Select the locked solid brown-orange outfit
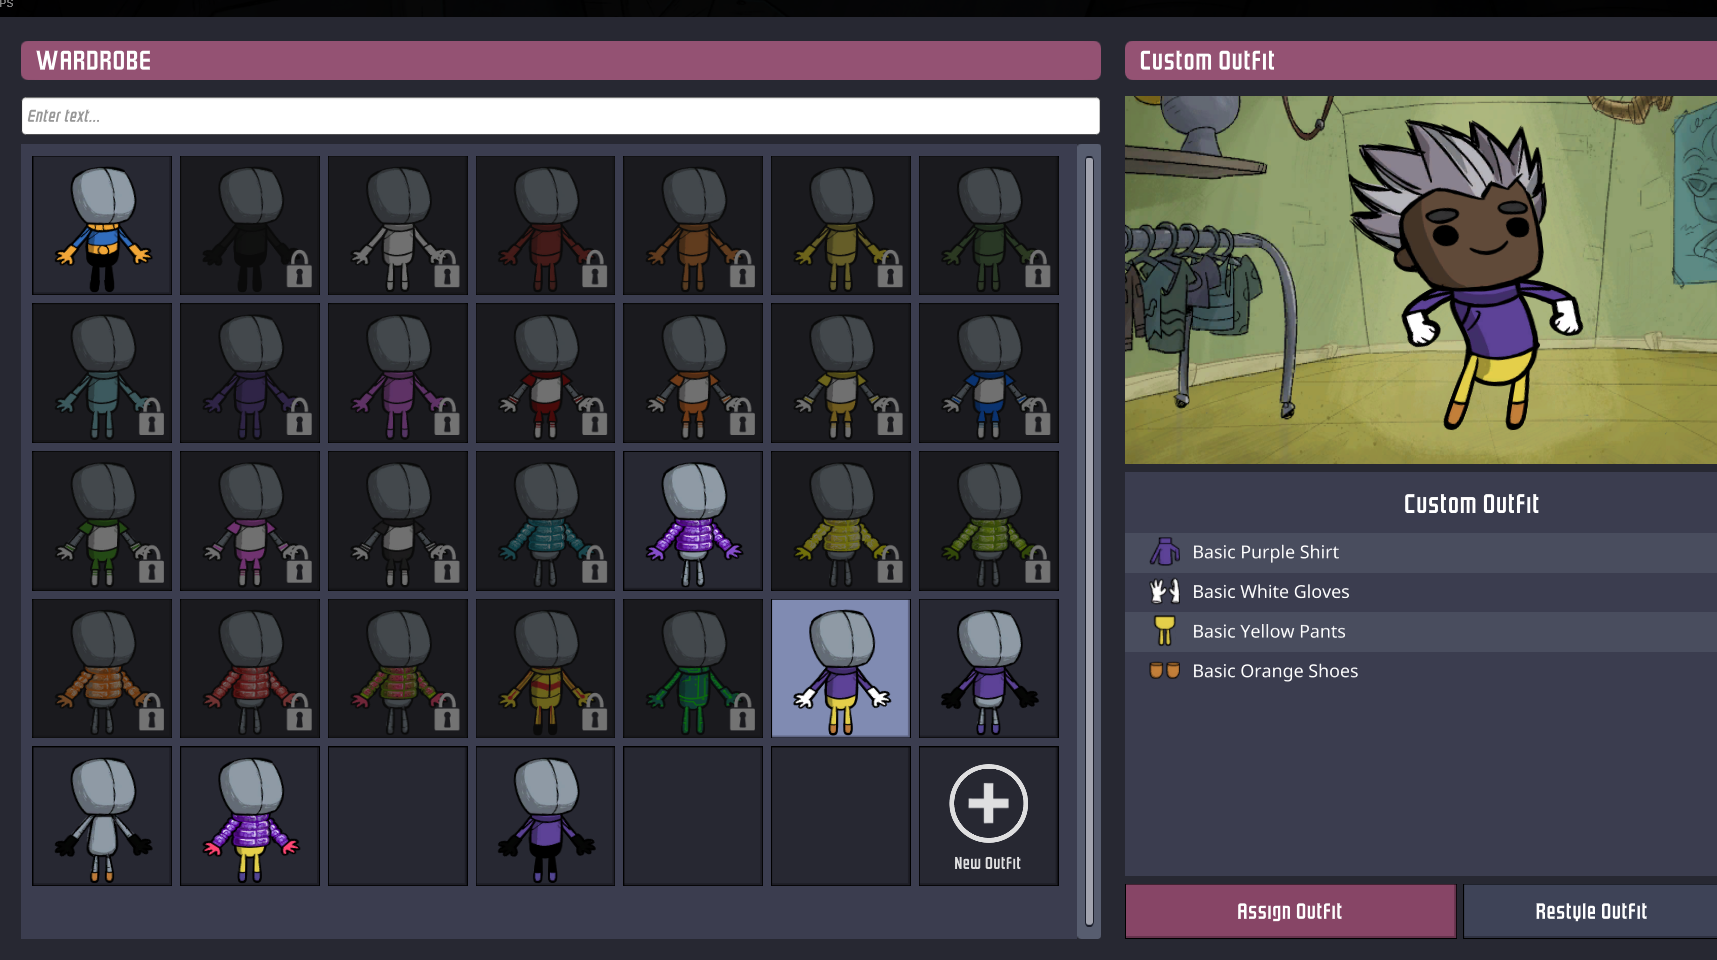 click(693, 225)
